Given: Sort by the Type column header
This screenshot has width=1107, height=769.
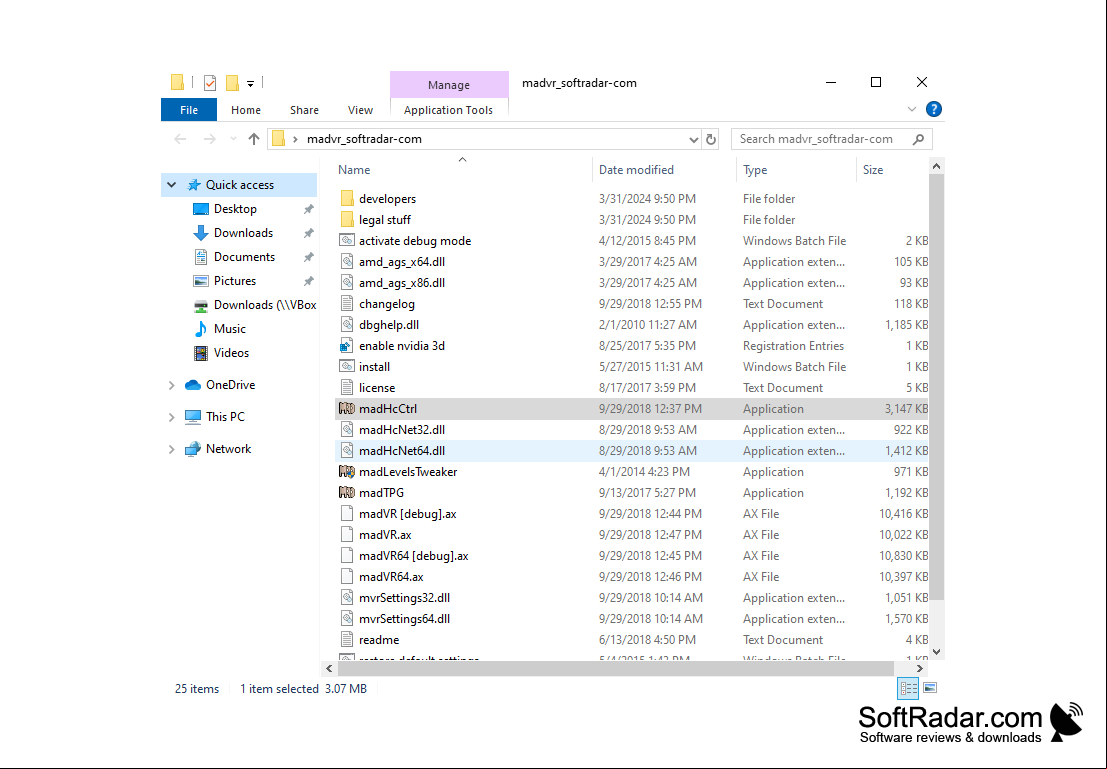Looking at the screenshot, I should click(755, 169).
